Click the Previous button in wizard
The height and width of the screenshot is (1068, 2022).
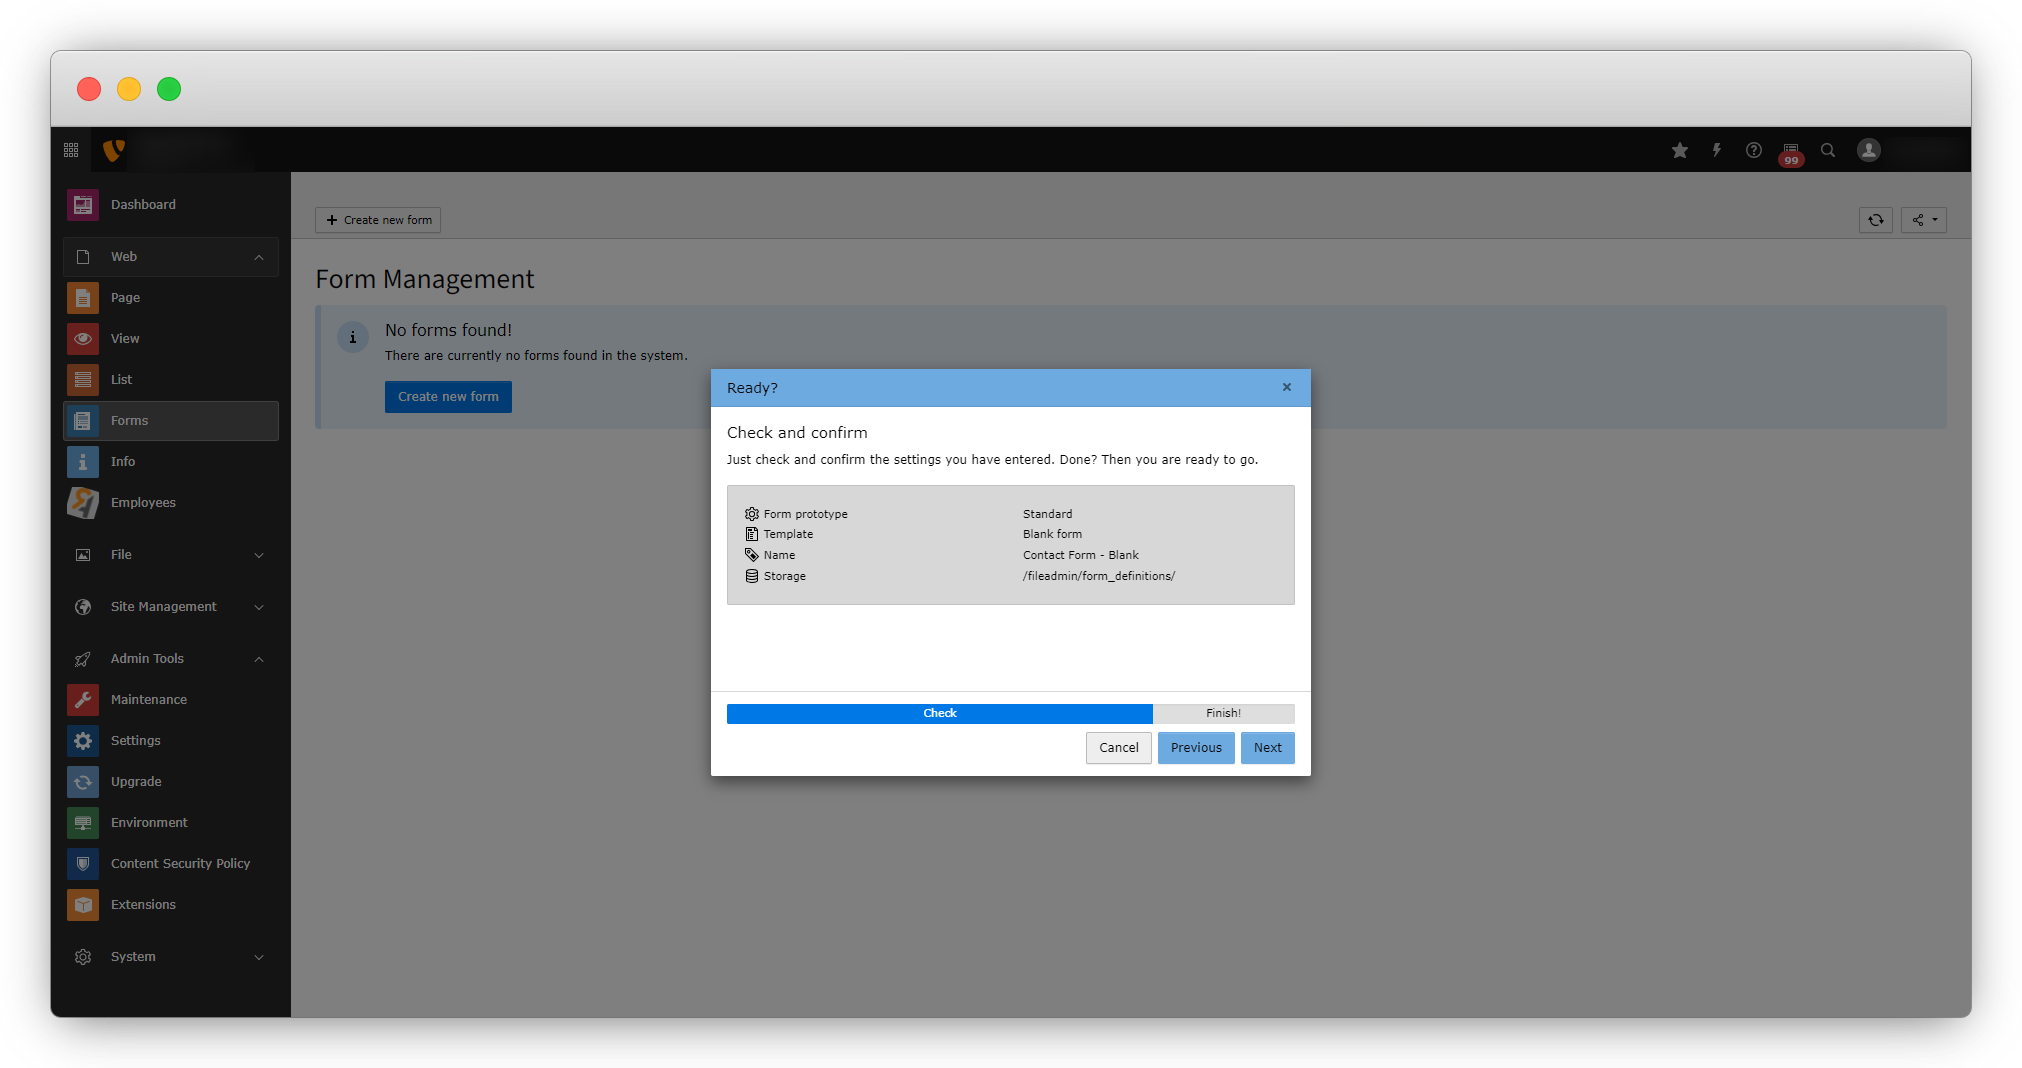click(x=1196, y=748)
